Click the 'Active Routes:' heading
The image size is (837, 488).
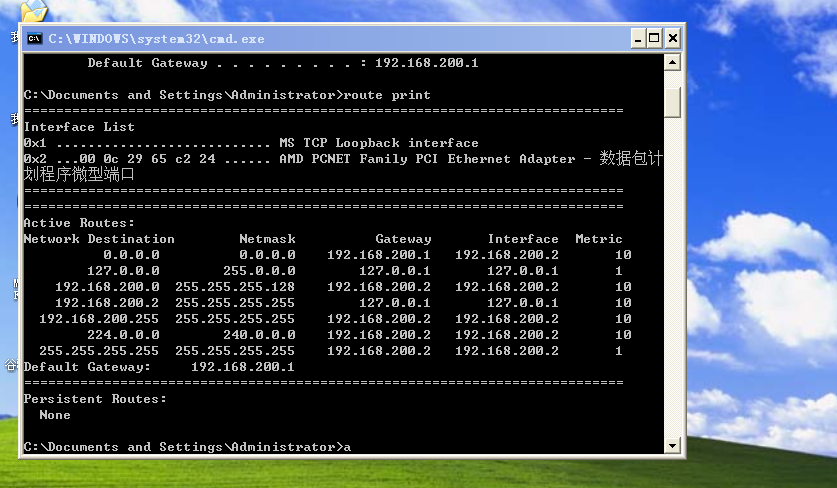click(79, 223)
